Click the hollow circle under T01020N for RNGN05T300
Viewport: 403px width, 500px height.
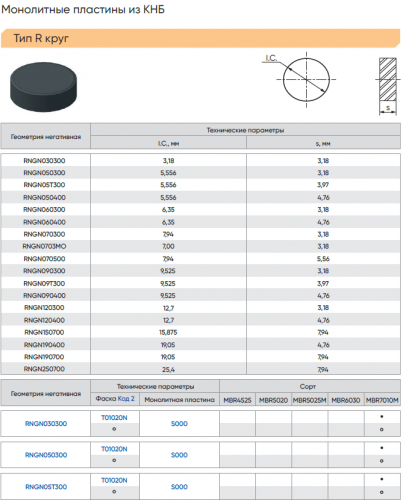[114, 492]
